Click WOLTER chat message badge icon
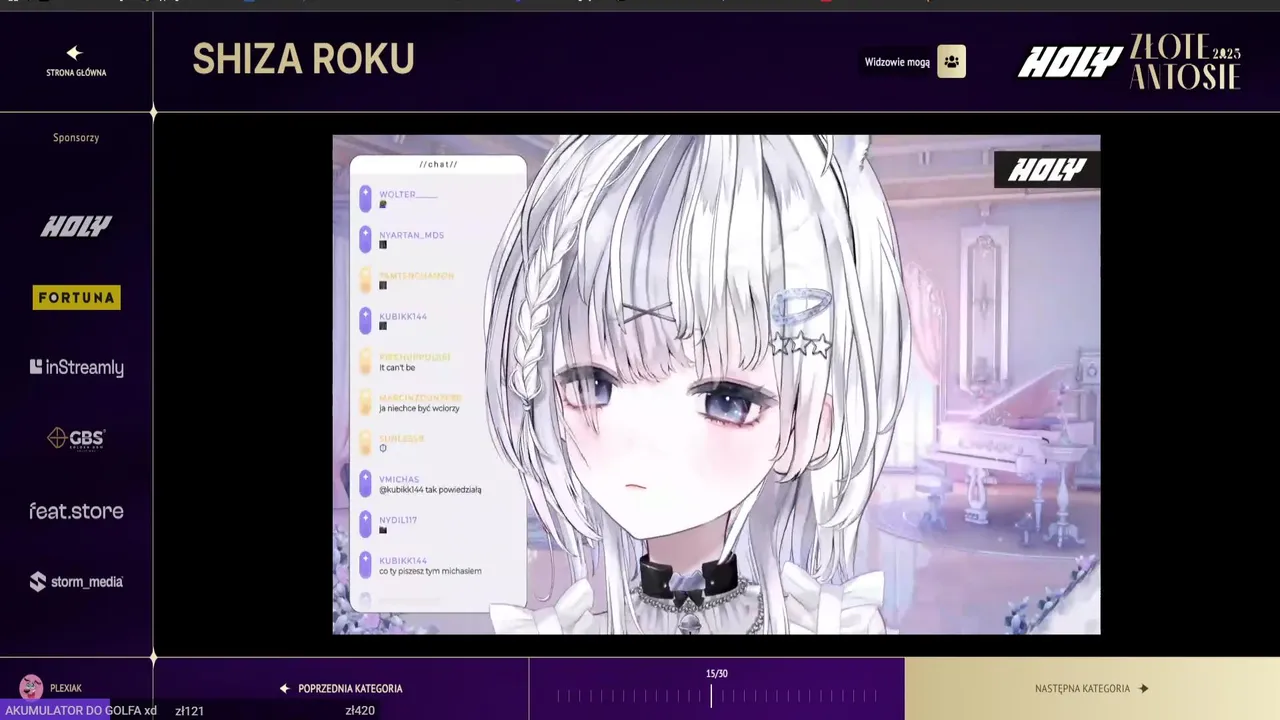 point(365,198)
